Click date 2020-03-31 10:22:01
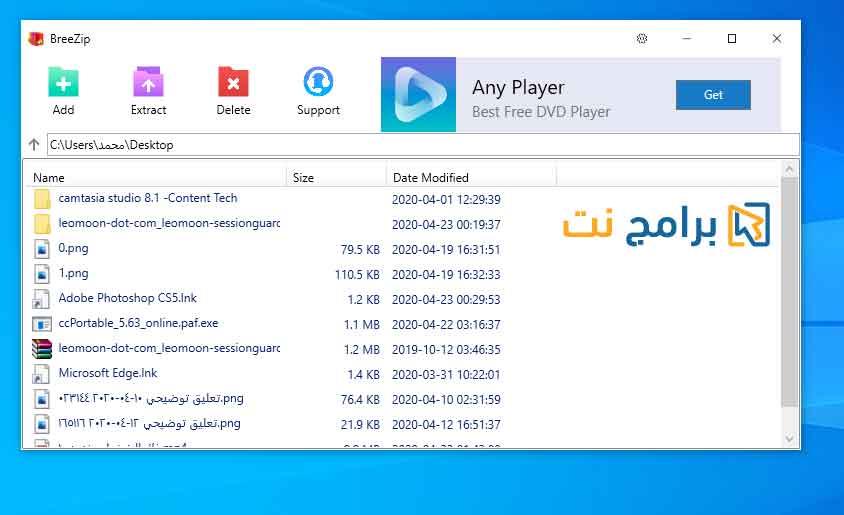The width and height of the screenshot is (844, 515). [446, 375]
